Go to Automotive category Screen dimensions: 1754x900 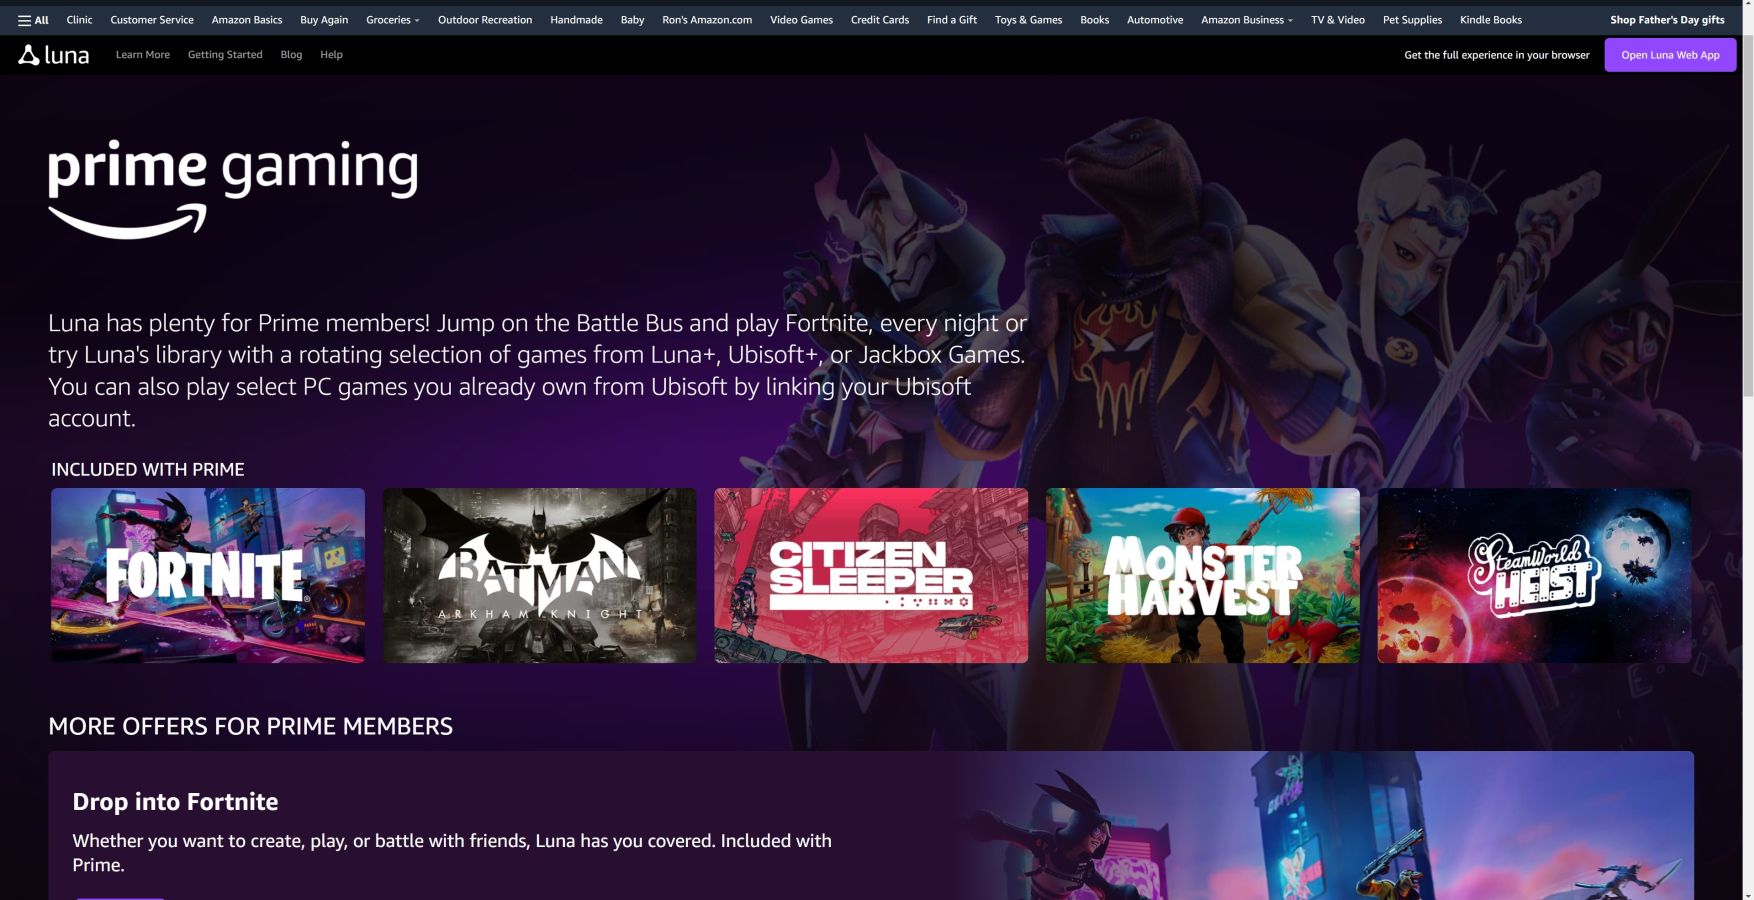(x=1155, y=20)
